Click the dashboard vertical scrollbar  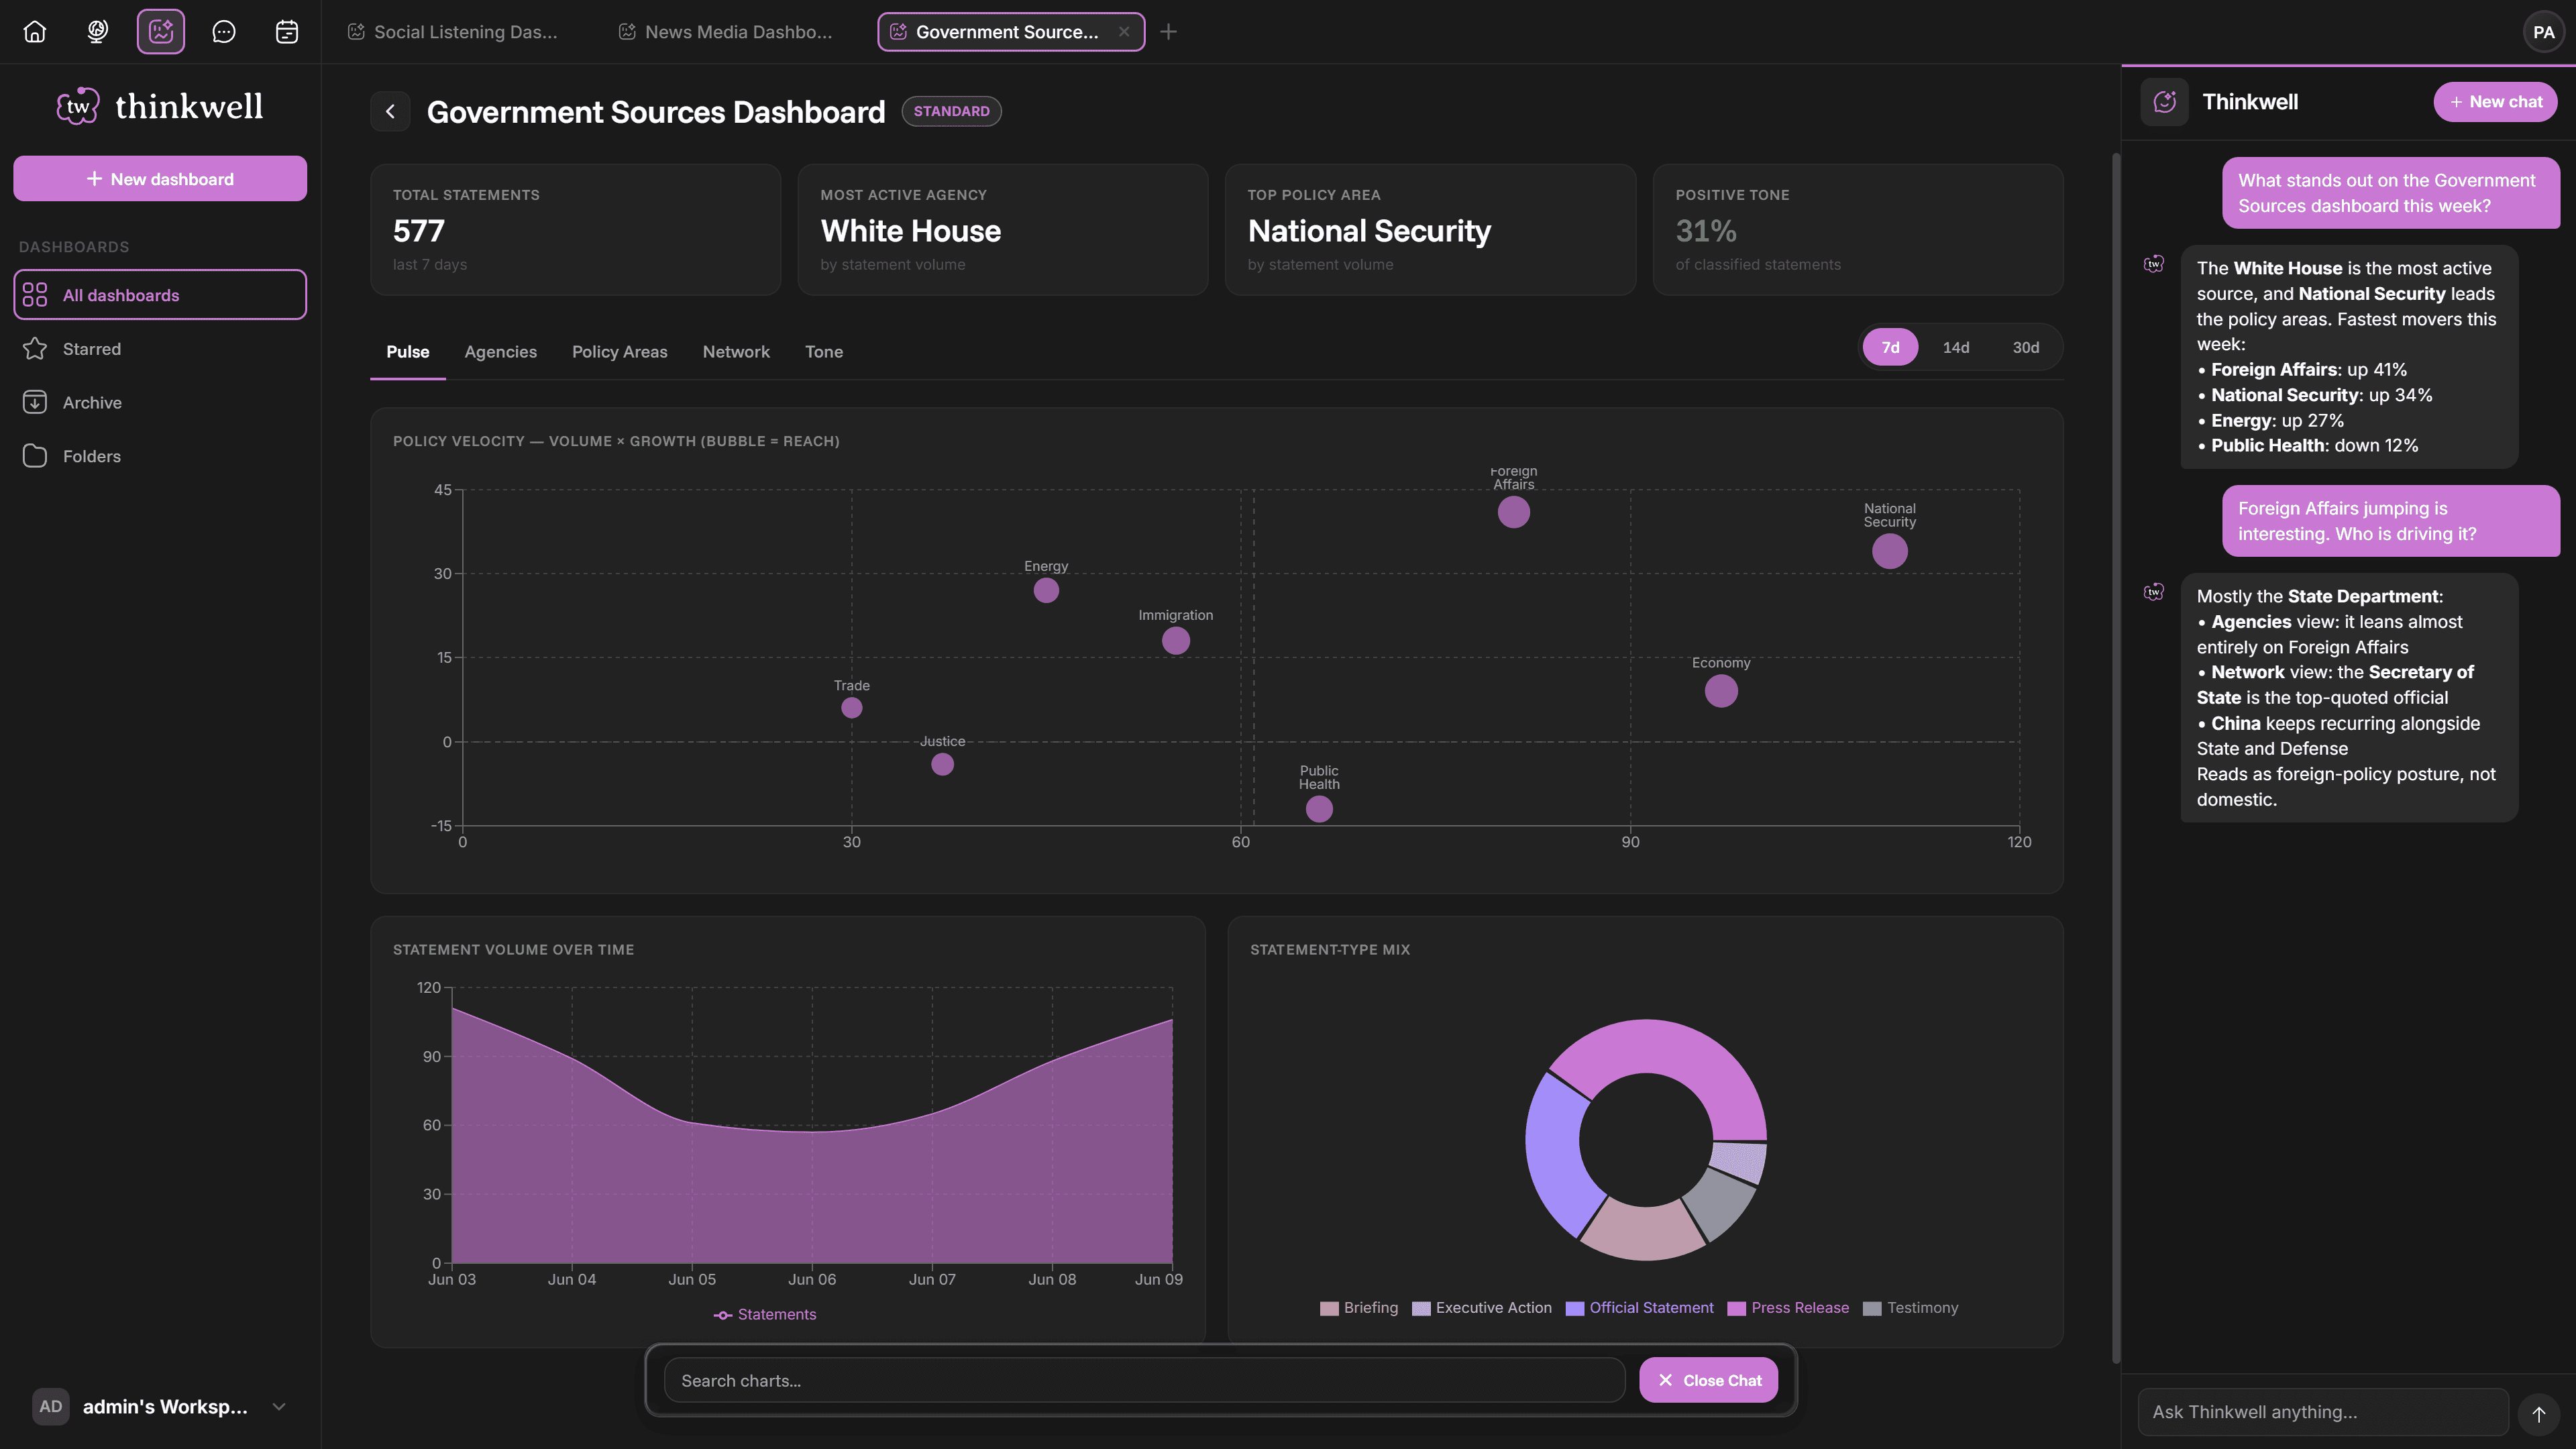2116,758
